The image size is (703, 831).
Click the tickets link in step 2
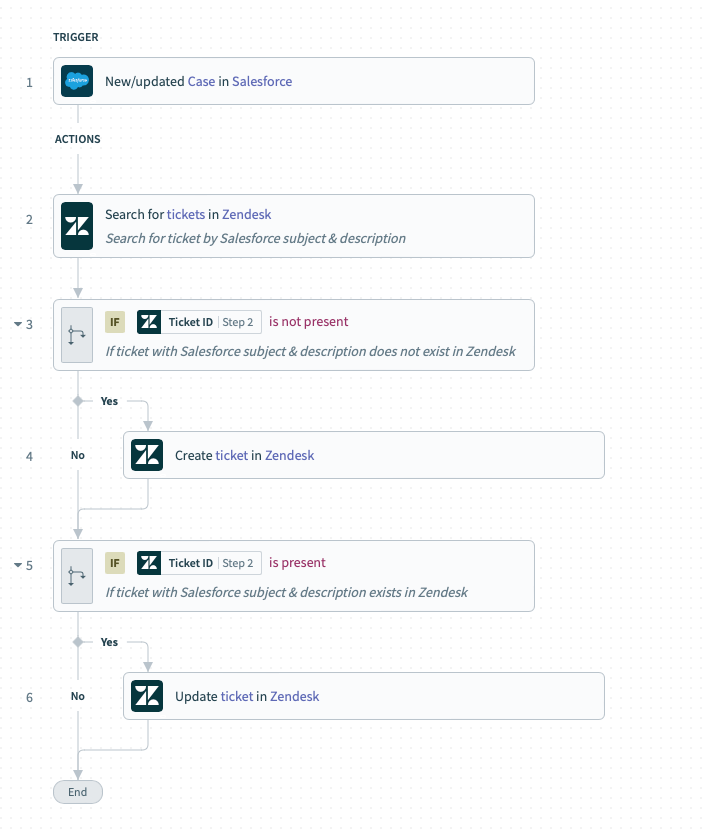[186, 215]
